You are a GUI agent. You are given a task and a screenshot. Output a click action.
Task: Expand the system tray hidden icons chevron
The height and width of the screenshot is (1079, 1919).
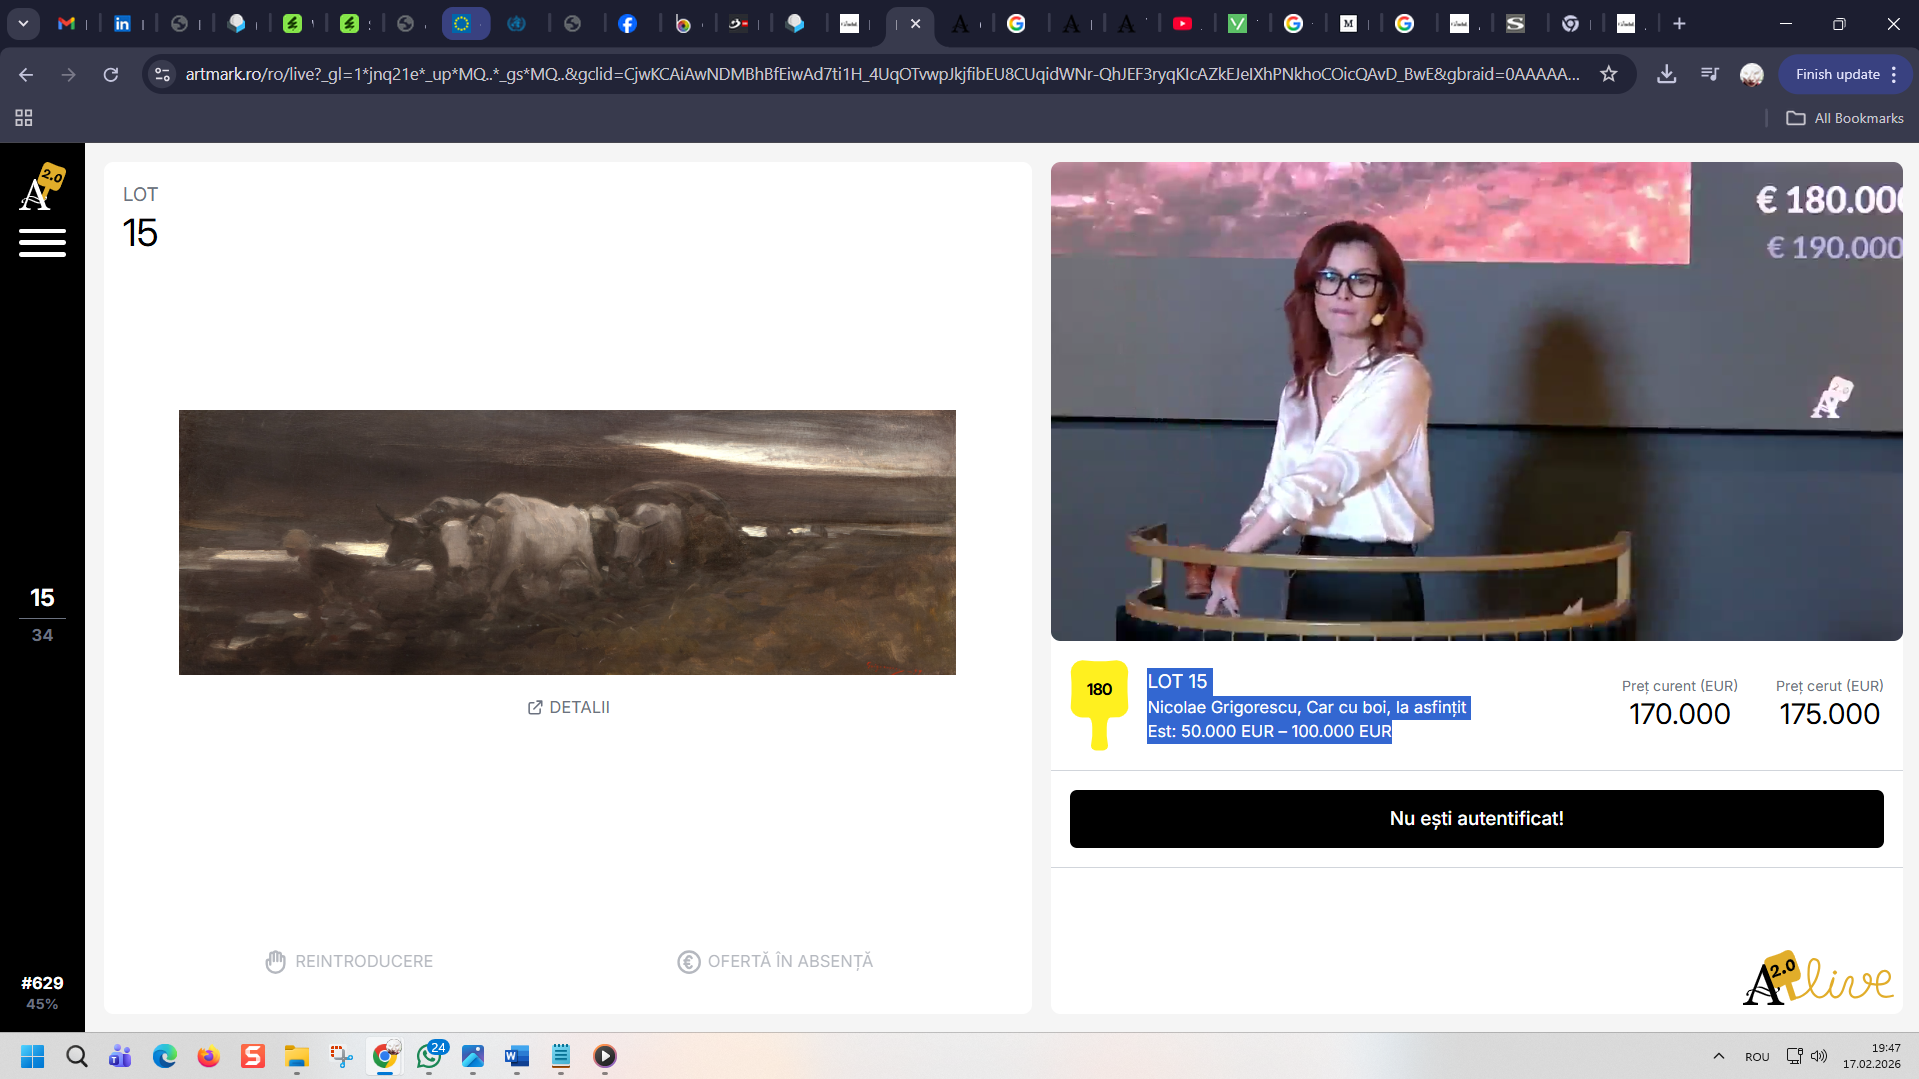(x=1718, y=1056)
